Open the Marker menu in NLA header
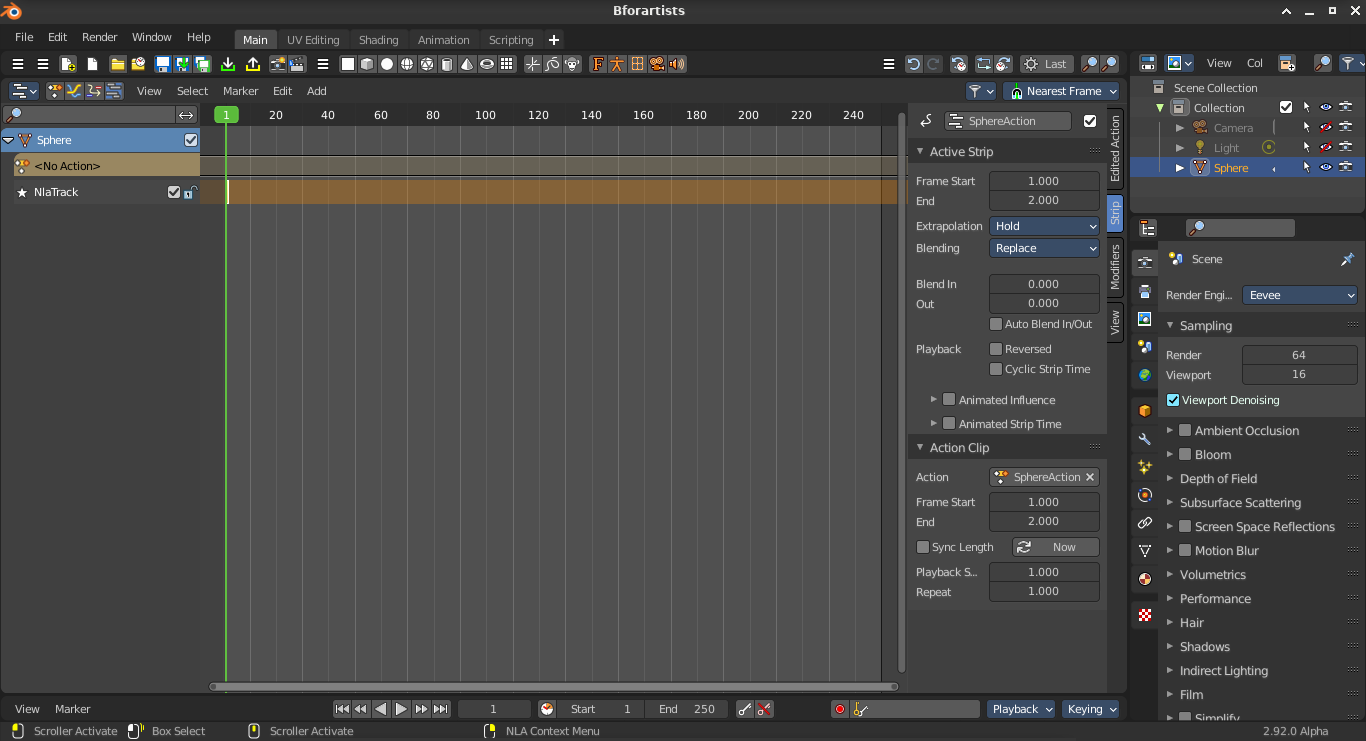Image resolution: width=1366 pixels, height=741 pixels. [240, 91]
